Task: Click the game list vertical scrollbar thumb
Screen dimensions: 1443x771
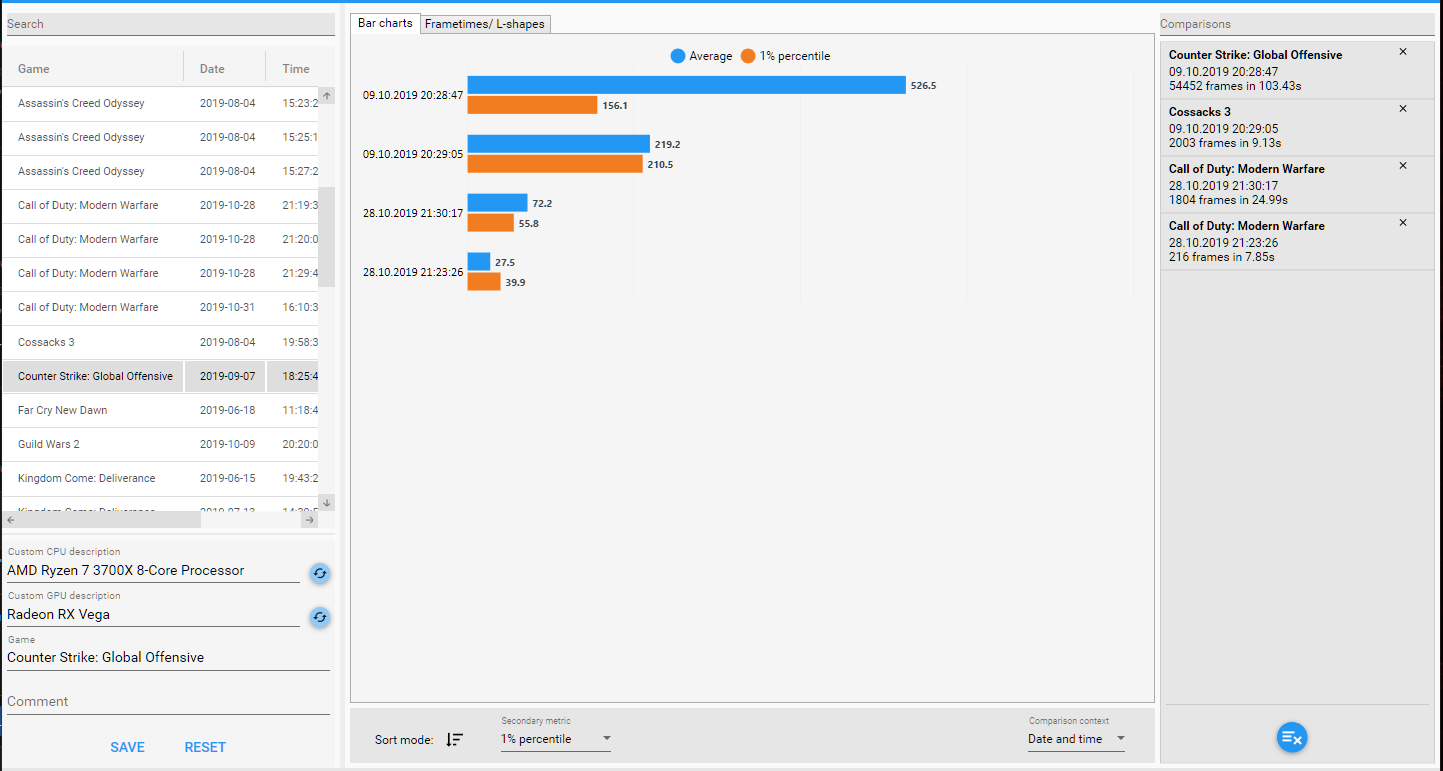Action: tap(326, 236)
